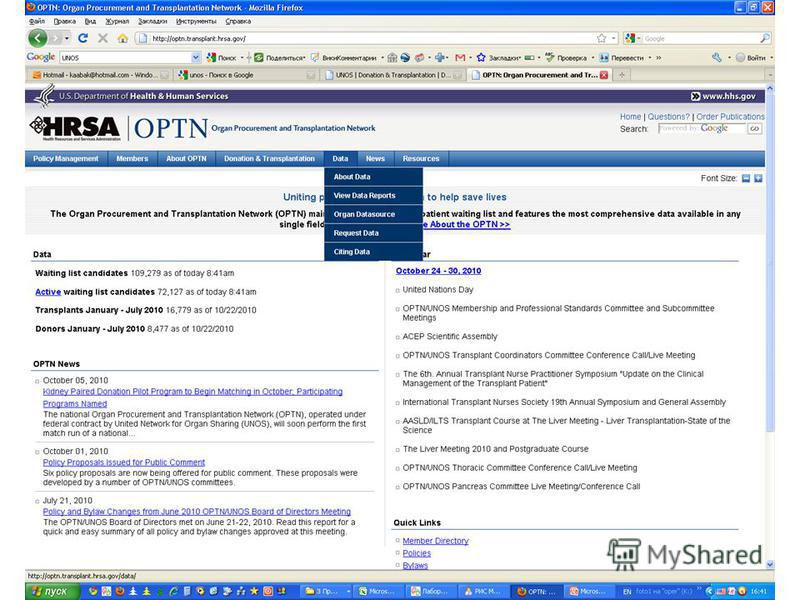Click the Войти sign-in button

tap(751, 58)
